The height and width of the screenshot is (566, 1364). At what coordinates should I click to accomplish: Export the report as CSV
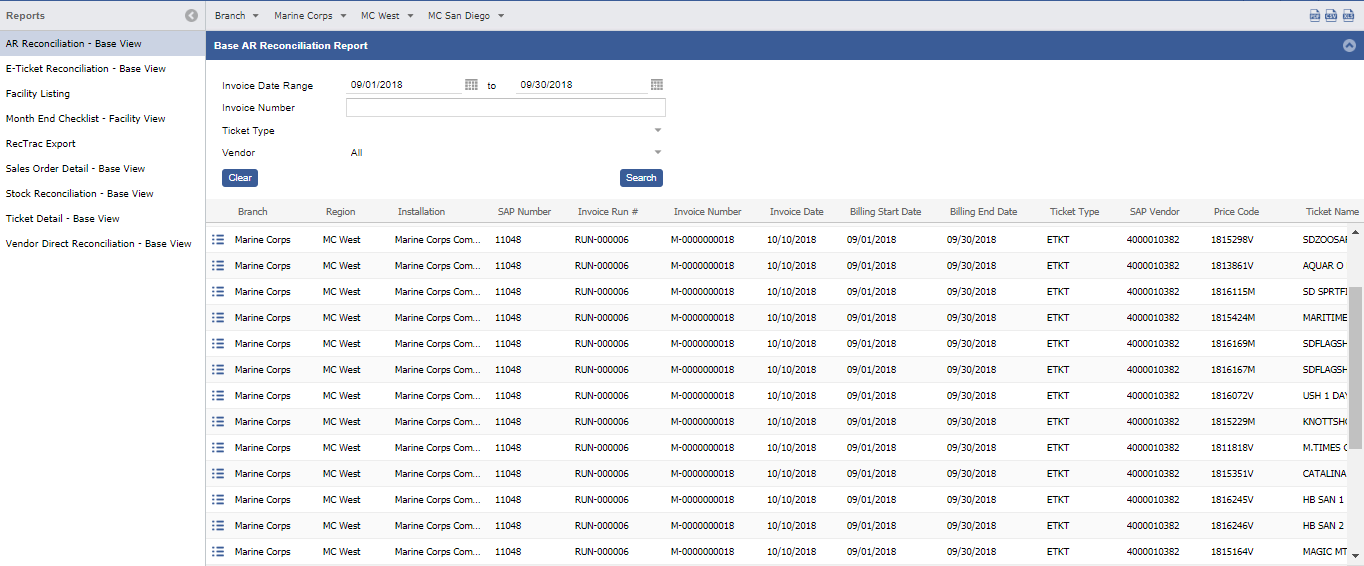pyautogui.click(x=1331, y=15)
